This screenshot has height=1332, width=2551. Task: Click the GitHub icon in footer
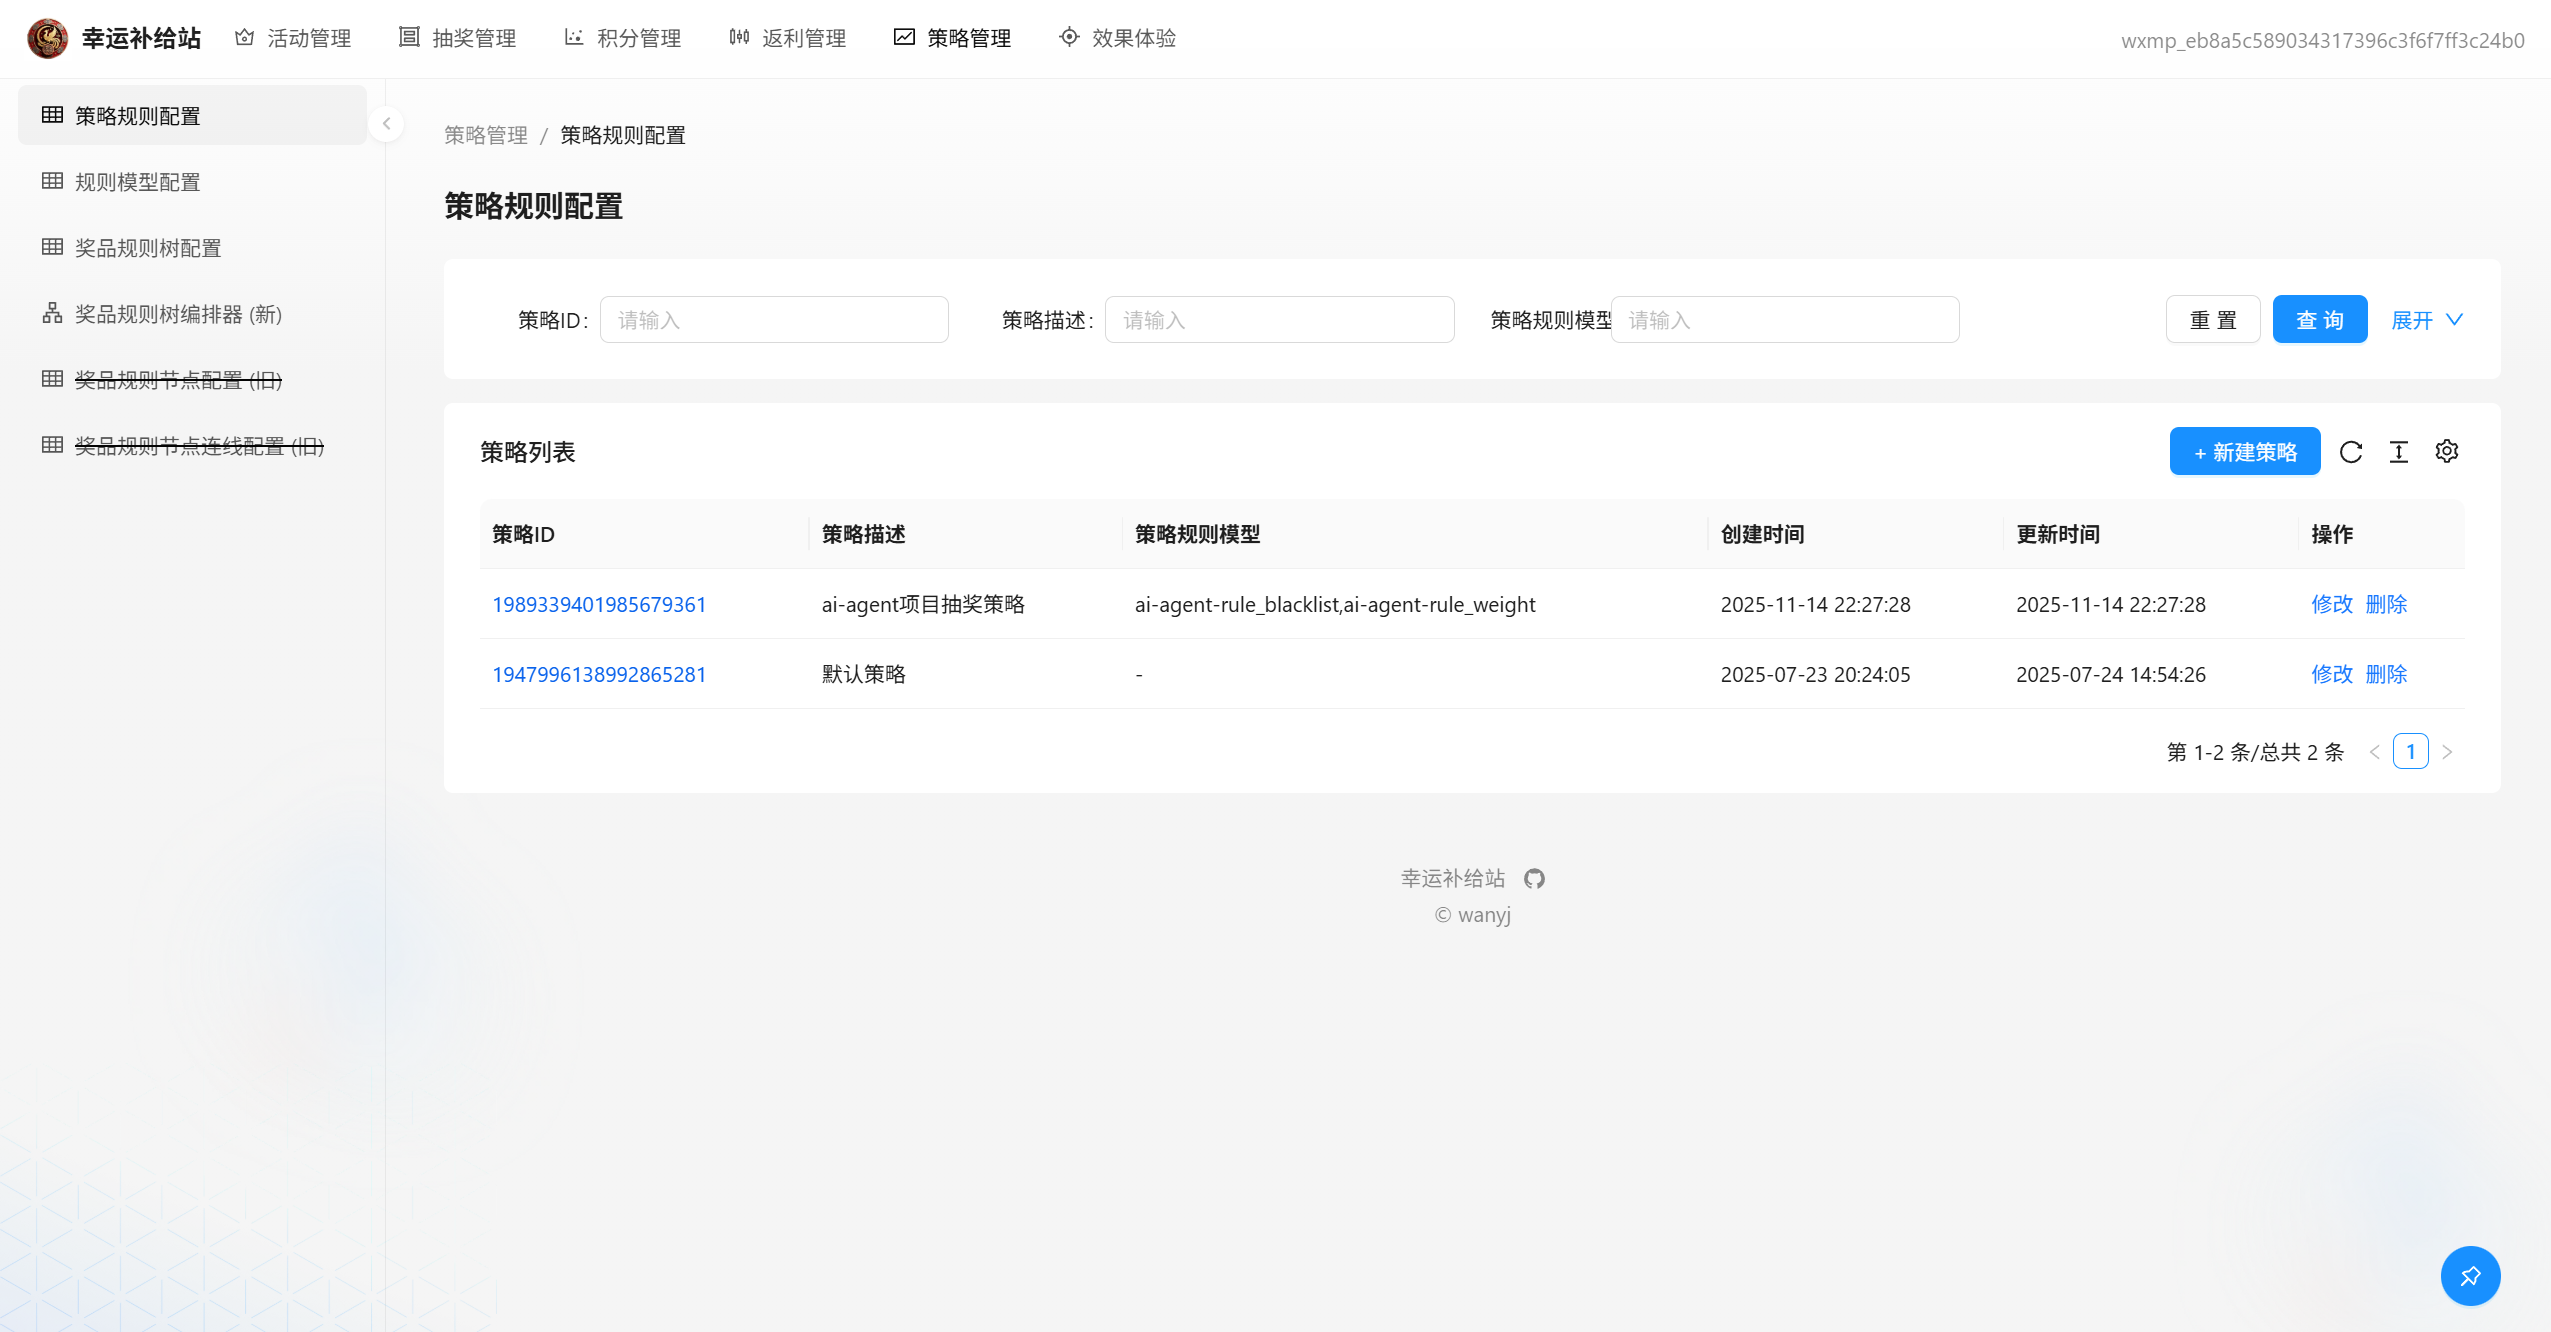1534,878
